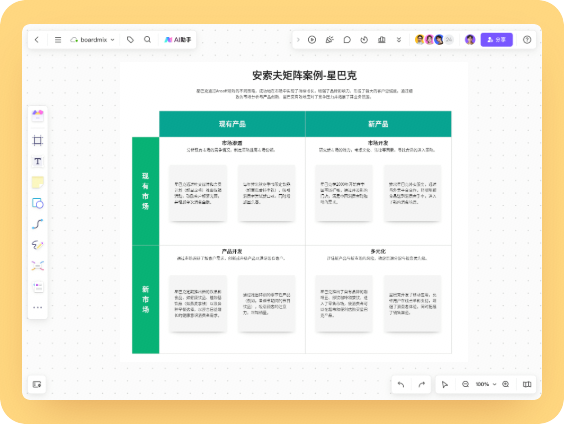Zoom in with the plus magnifier
Viewport: 564px width, 424px height.
click(506, 384)
